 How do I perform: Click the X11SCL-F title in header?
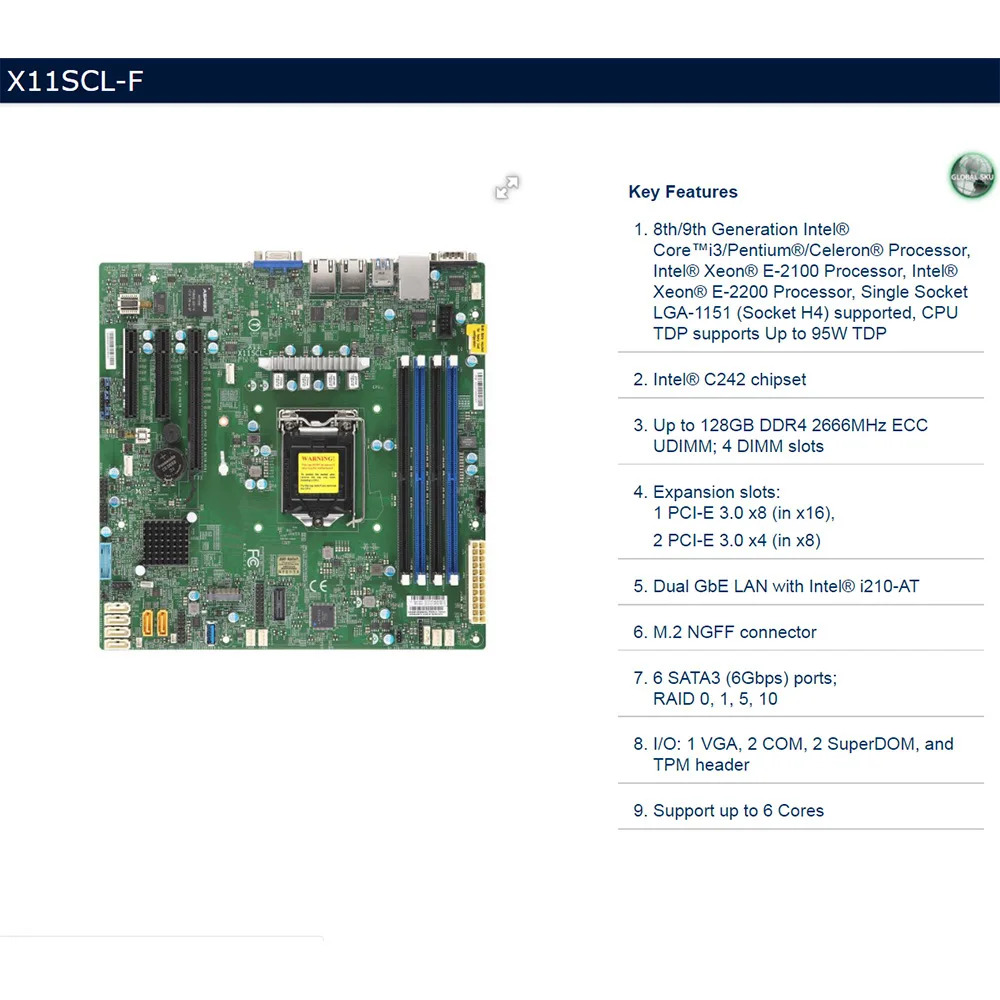pyautogui.click(x=75, y=81)
